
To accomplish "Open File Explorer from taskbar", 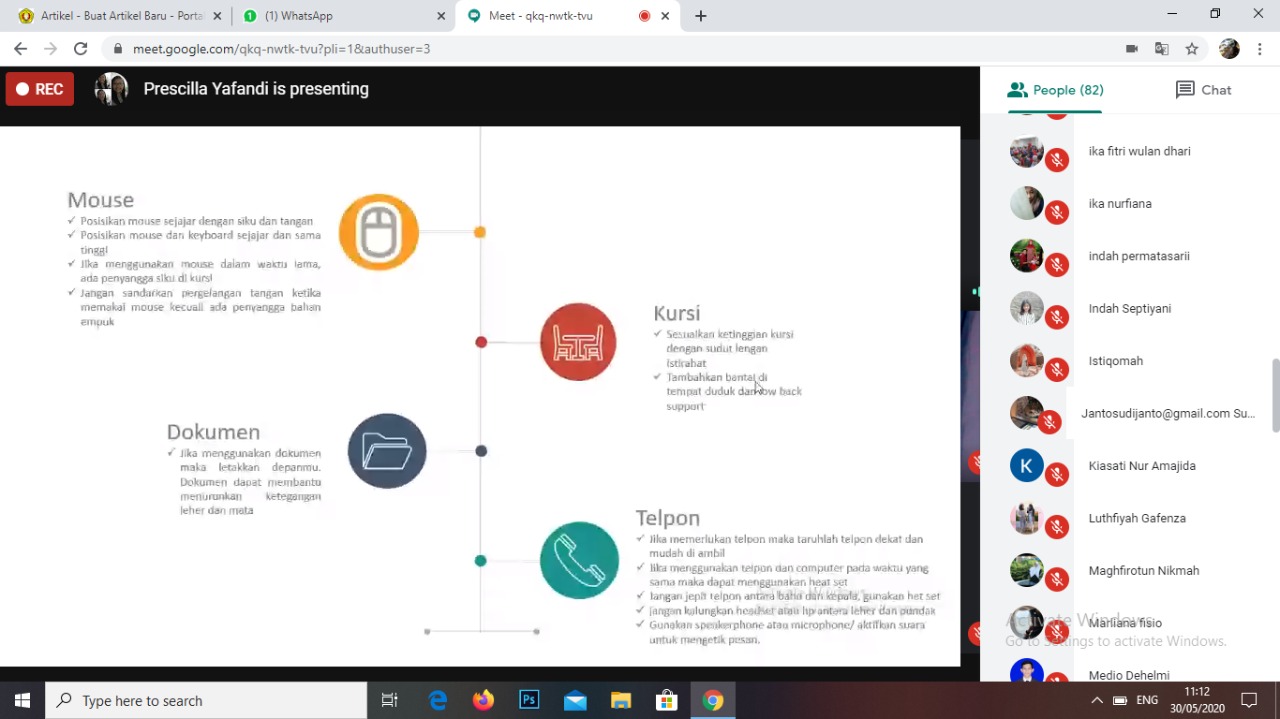I will [x=621, y=701].
